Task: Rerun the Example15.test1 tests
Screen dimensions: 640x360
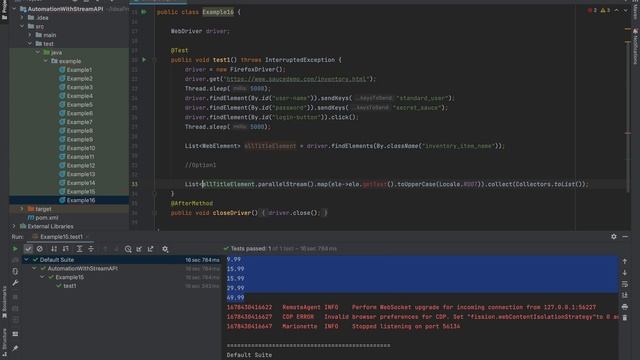Action: (15, 249)
